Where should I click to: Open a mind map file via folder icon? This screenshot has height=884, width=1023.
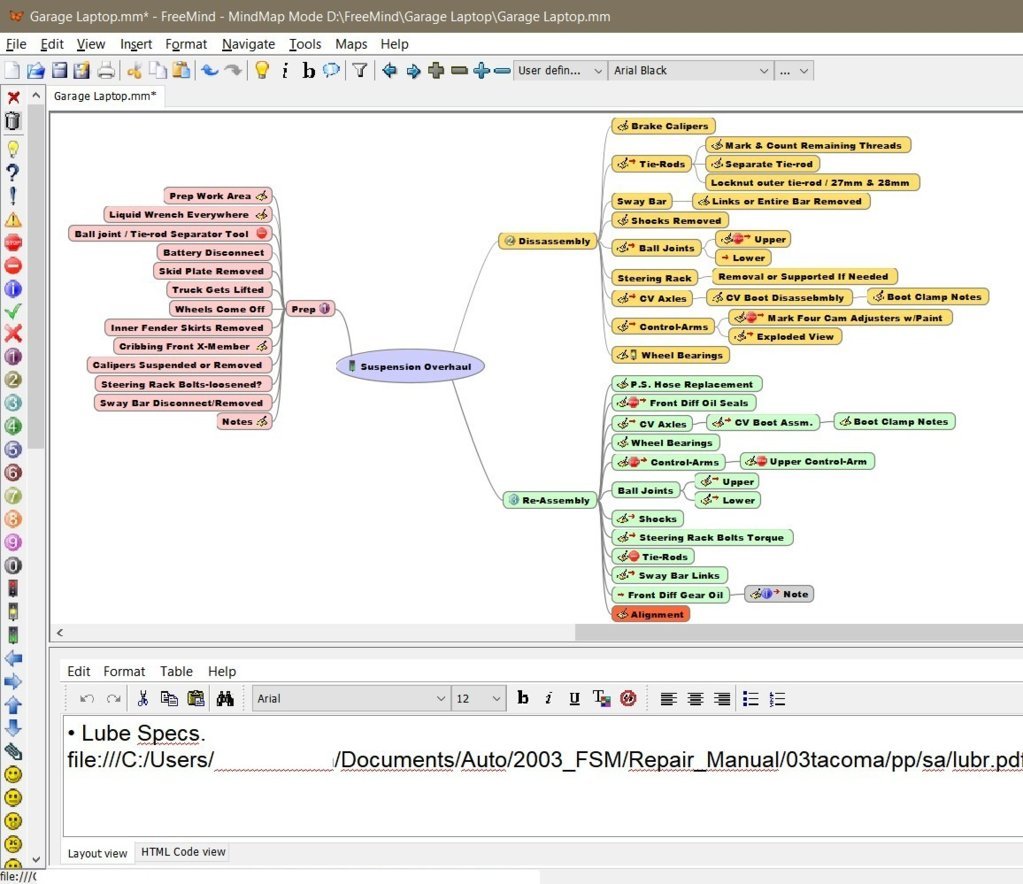[35, 70]
